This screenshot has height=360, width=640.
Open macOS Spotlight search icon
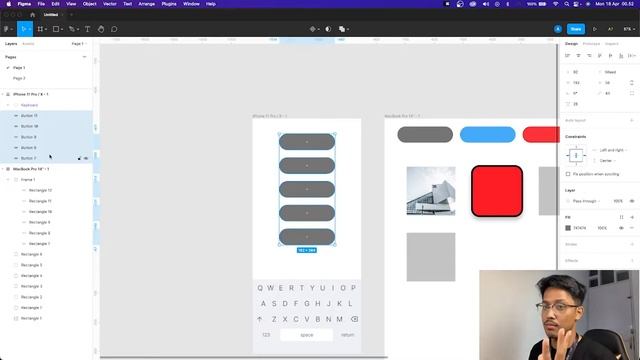(x=567, y=4)
